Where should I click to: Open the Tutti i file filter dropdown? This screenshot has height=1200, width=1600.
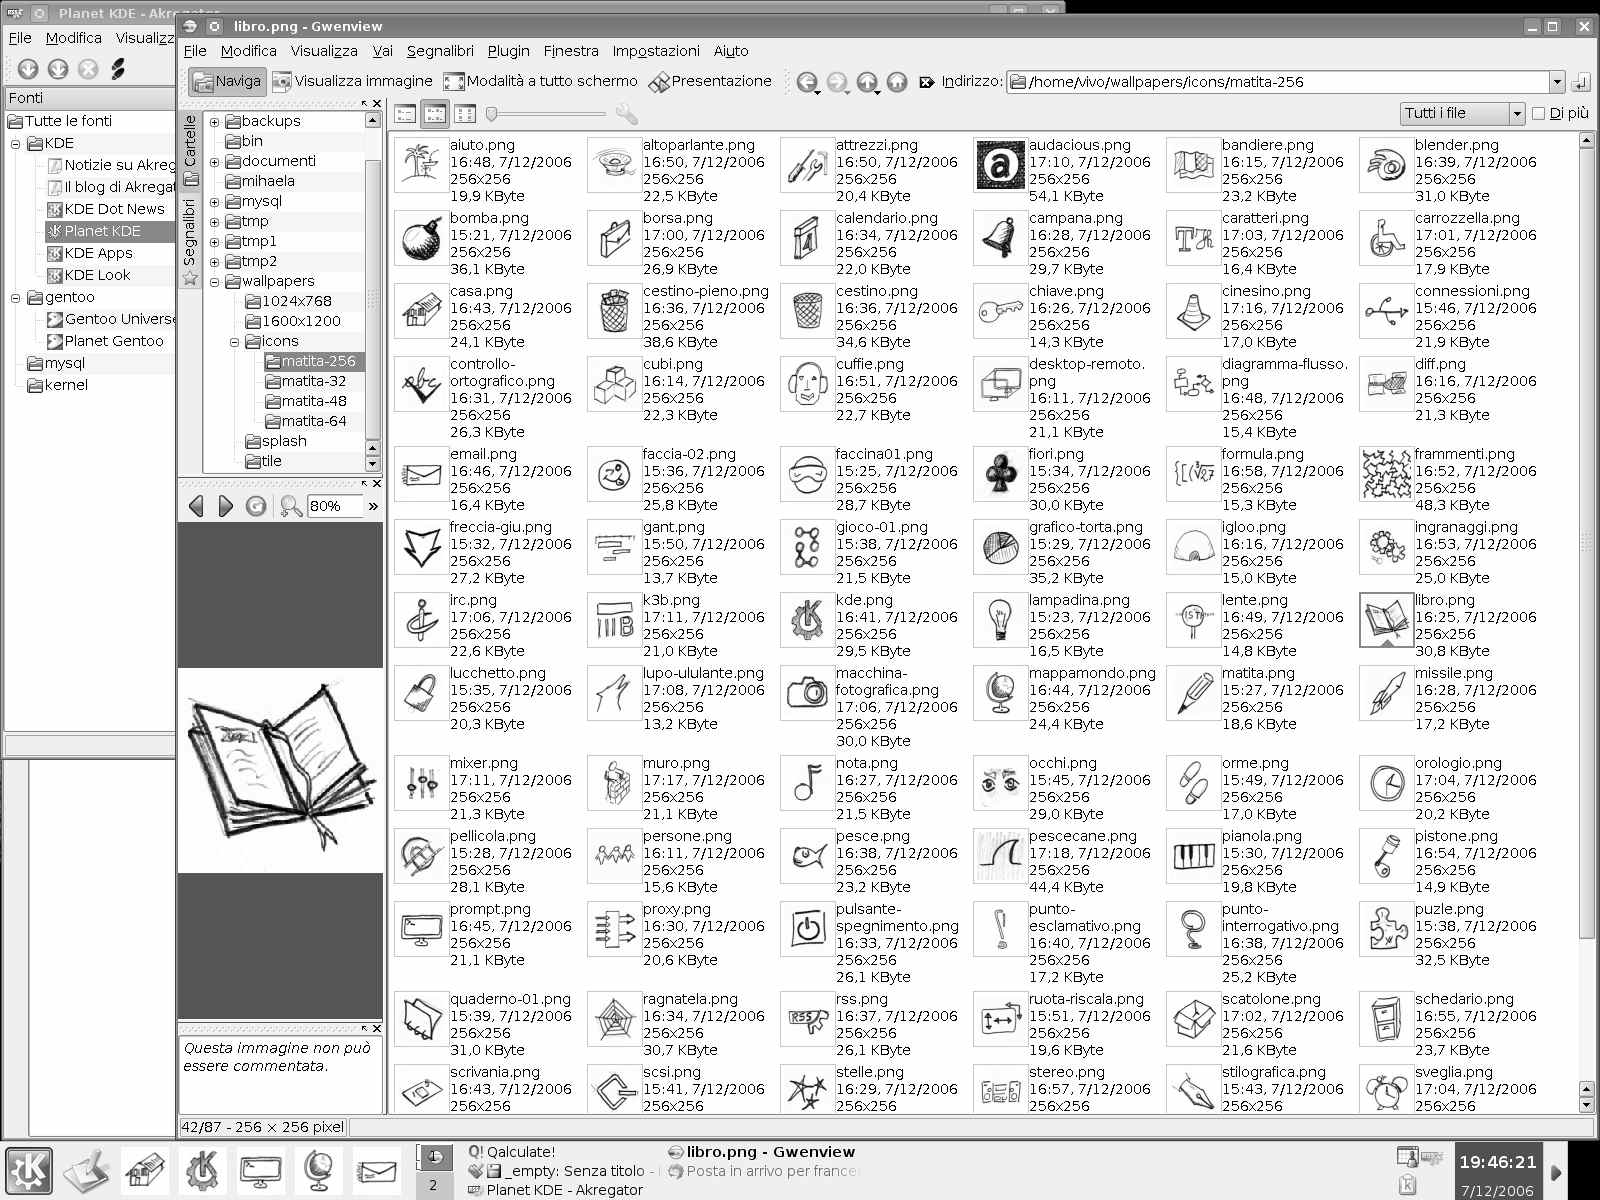[x=1463, y=114]
